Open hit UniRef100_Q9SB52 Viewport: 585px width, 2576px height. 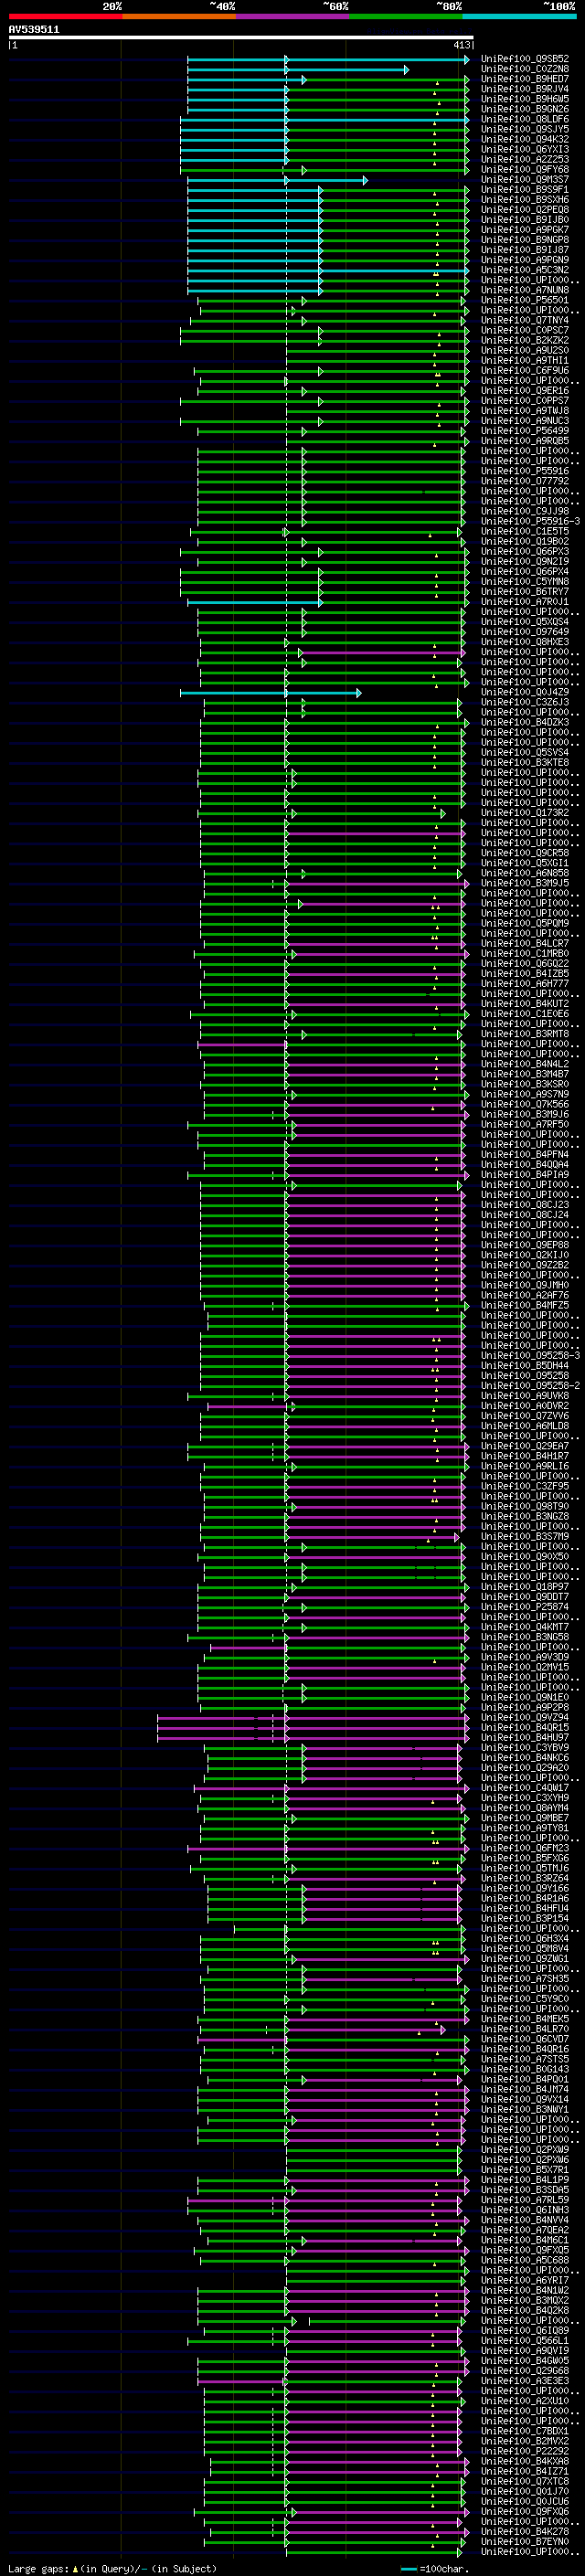[525, 59]
